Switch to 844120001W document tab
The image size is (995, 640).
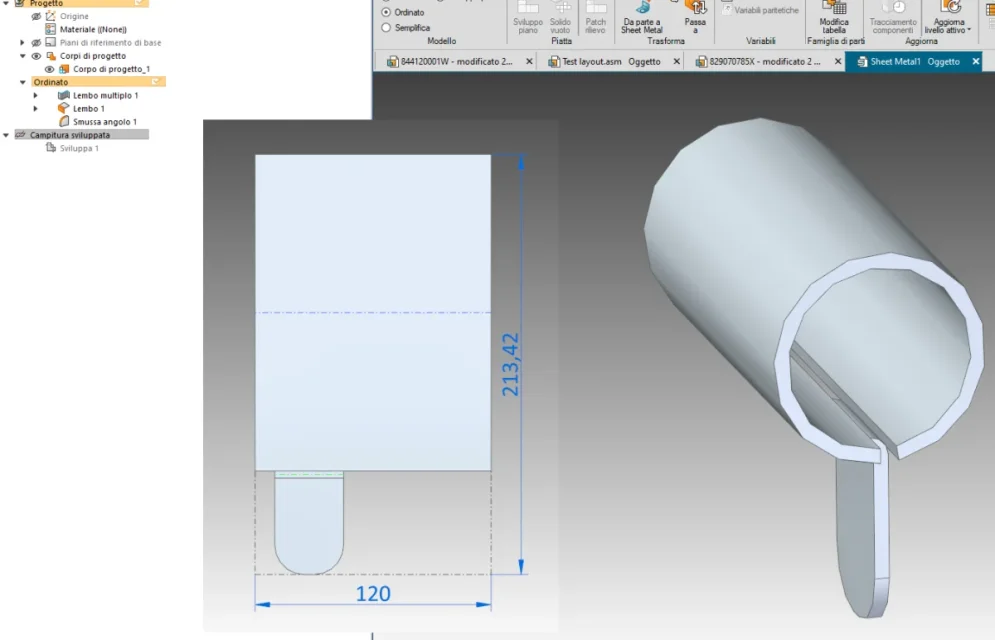pos(456,62)
